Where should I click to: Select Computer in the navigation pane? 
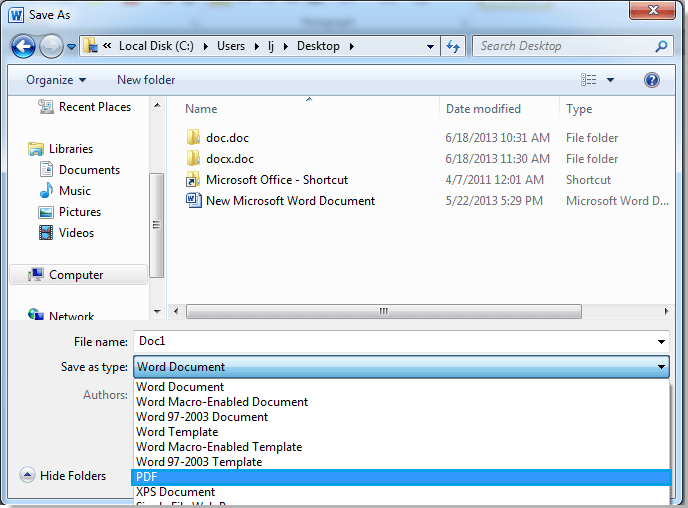[79, 275]
